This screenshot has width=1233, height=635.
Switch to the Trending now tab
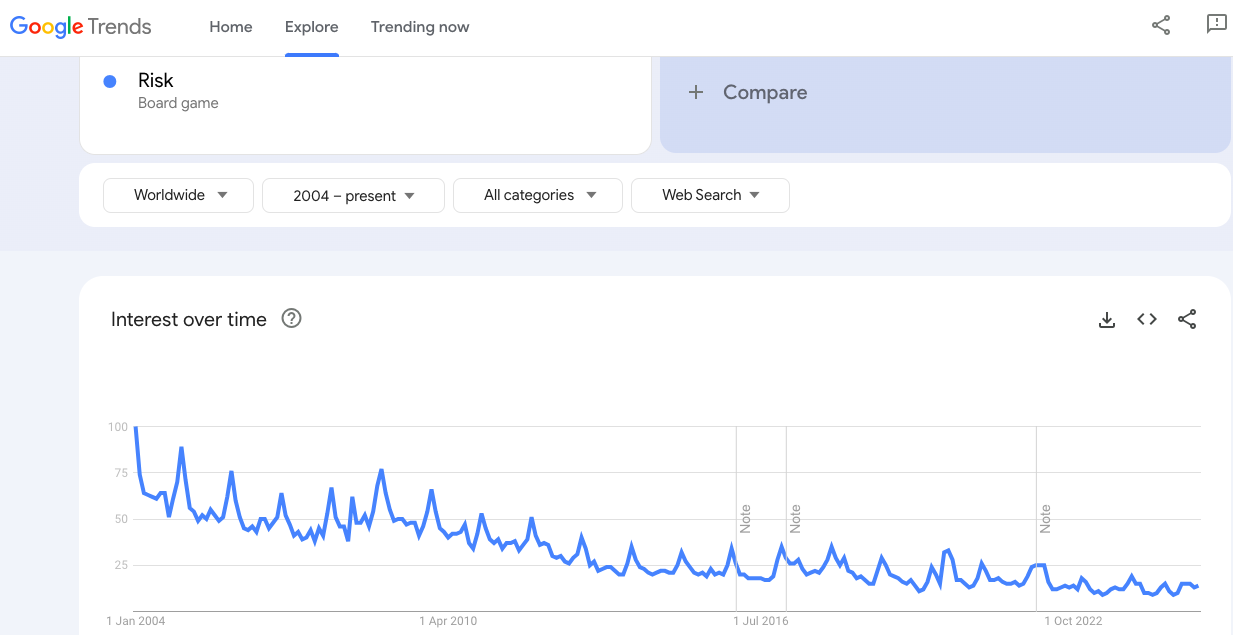pyautogui.click(x=420, y=27)
